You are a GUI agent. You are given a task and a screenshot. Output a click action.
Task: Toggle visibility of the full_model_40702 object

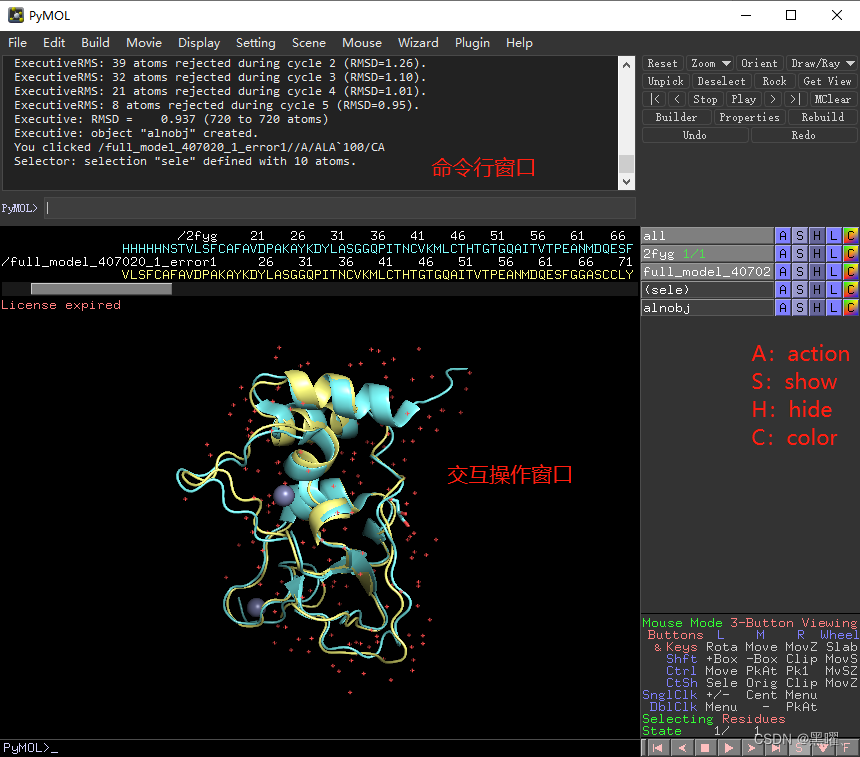(707, 272)
